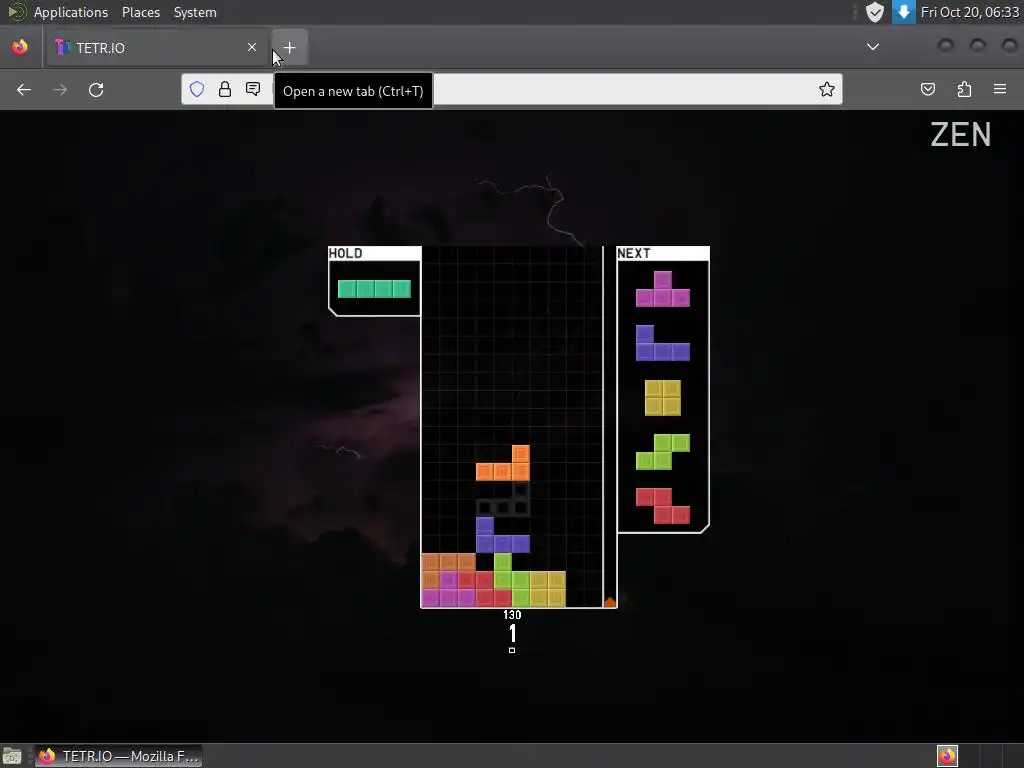Image resolution: width=1024 pixels, height=768 pixels.
Task: Click the HOLD panel header
Action: click(375, 253)
